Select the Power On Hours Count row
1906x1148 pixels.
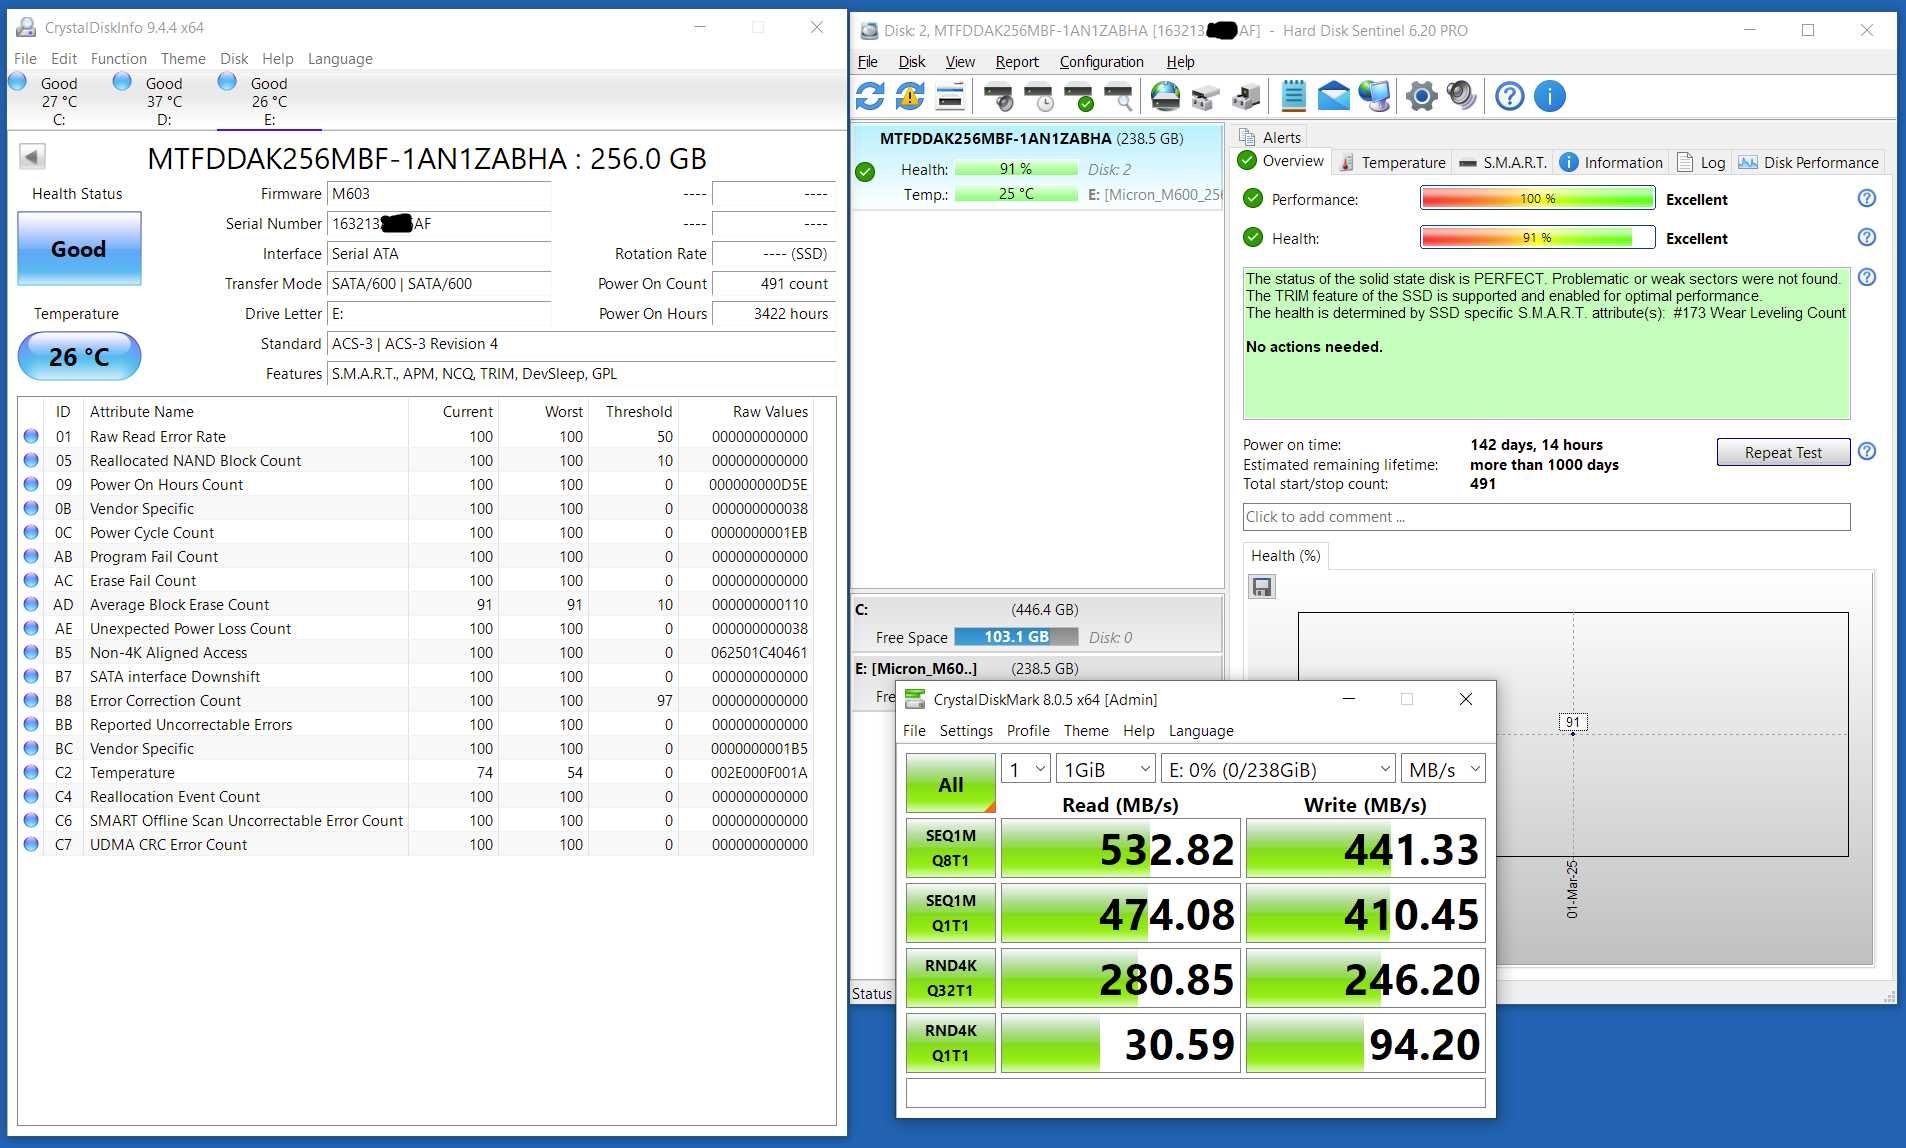click(417, 484)
